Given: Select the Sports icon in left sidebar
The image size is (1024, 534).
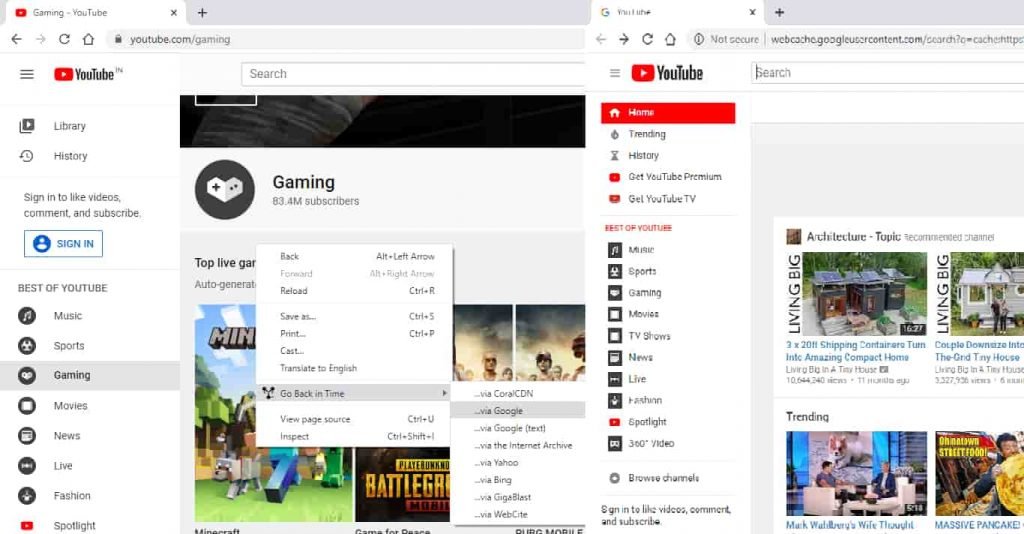Looking at the screenshot, I should pos(27,346).
